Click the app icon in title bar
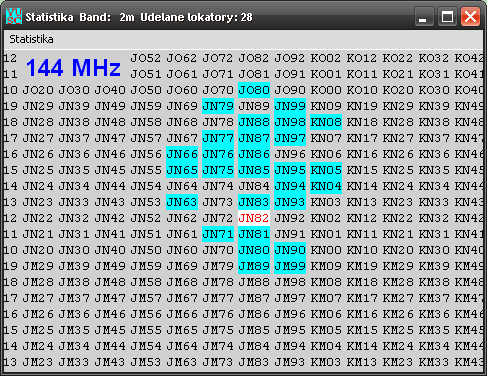Image resolution: width=487 pixels, height=376 pixels. (14, 16)
